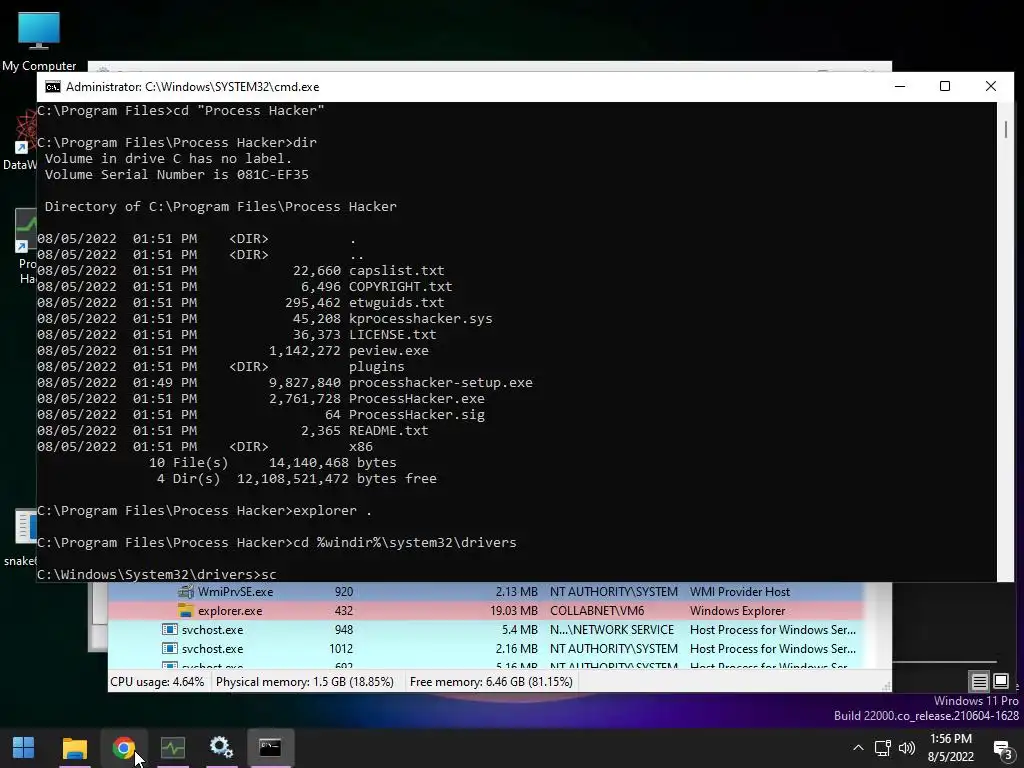Click the cmd.exe title bar icon
This screenshot has width=1024, height=768.
(x=52, y=87)
